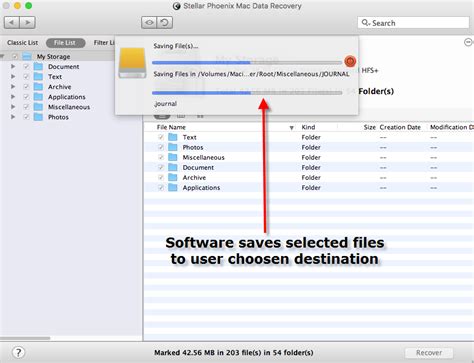Image resolution: width=474 pixels, height=363 pixels.
Task: Select the Document row in file table
Action: pos(309,167)
